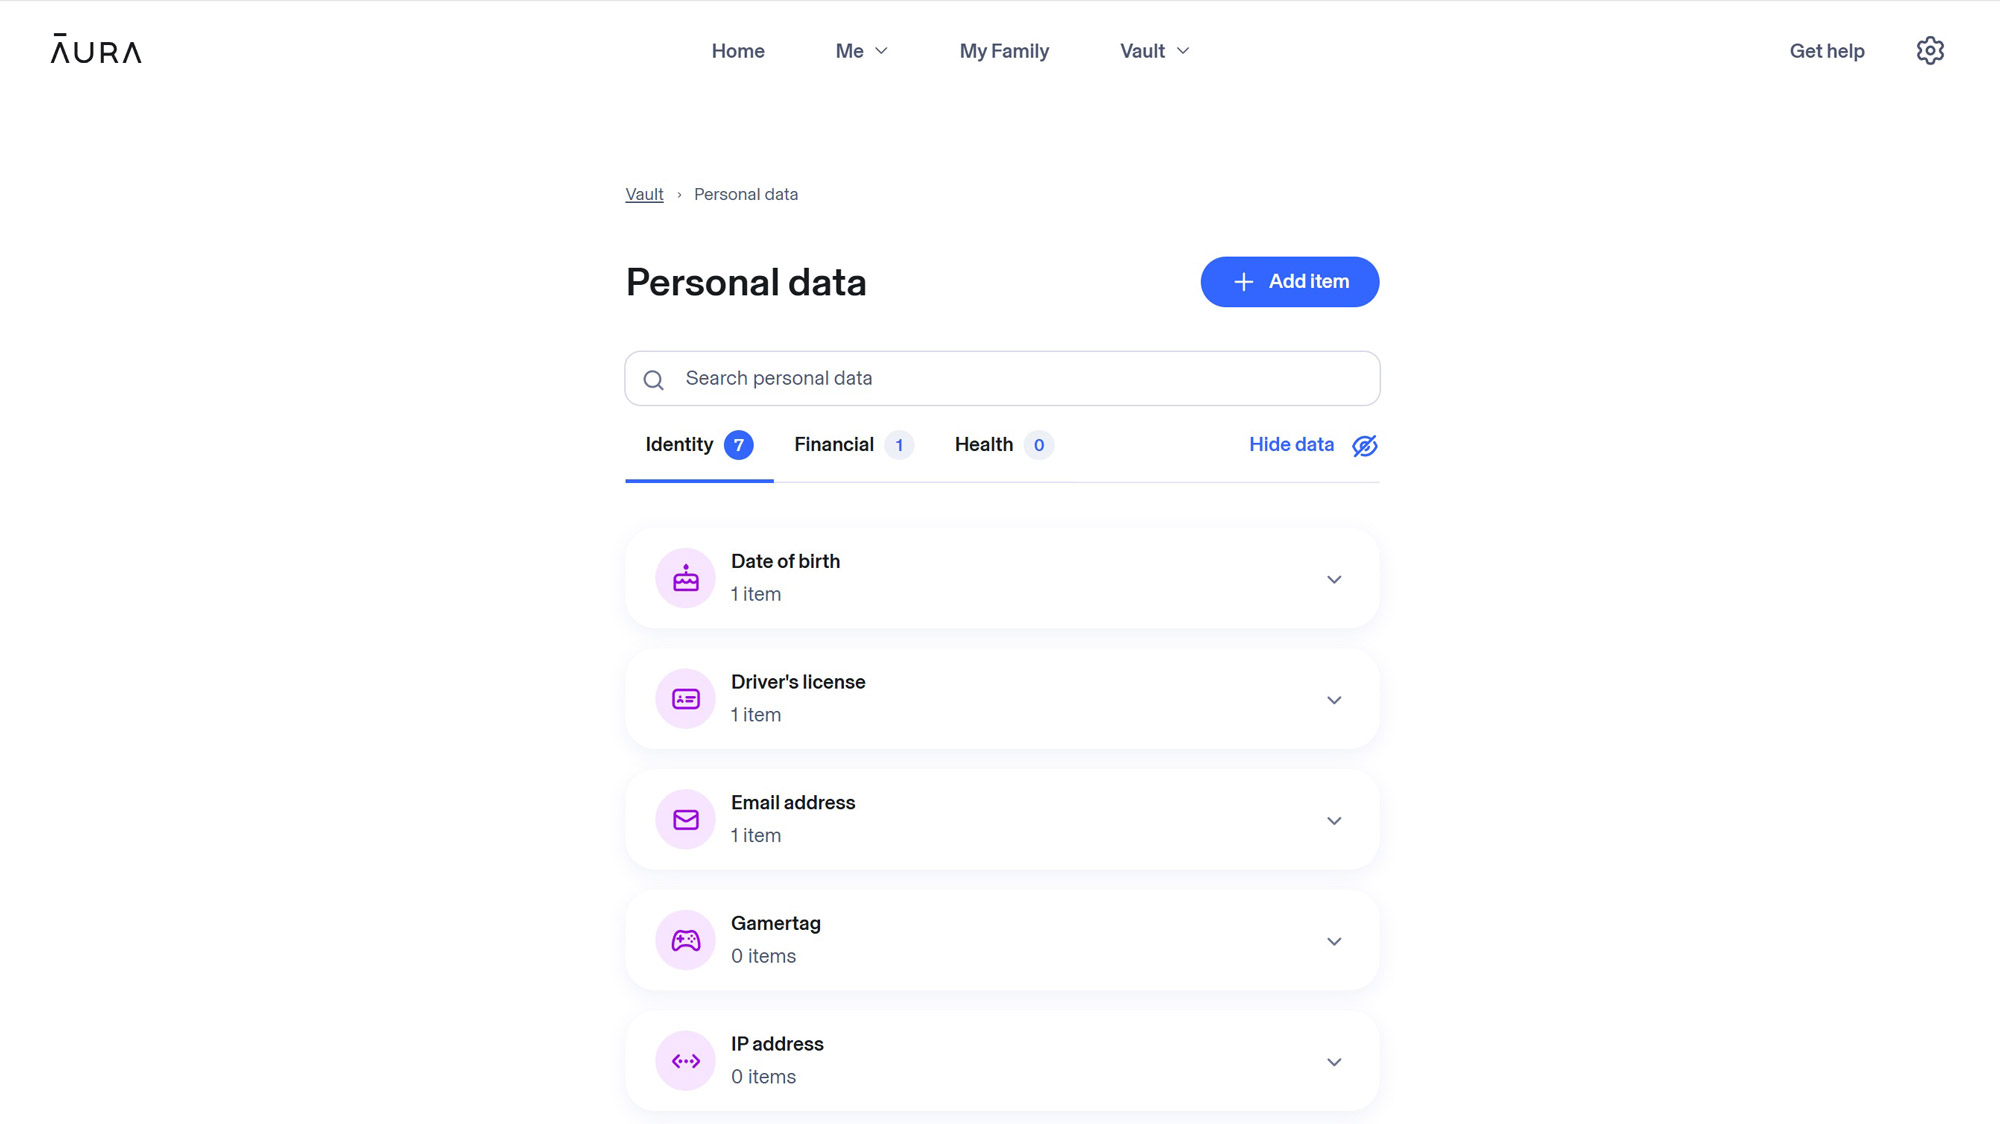Click the Email address envelope icon
2000x1124 pixels.
pos(685,820)
